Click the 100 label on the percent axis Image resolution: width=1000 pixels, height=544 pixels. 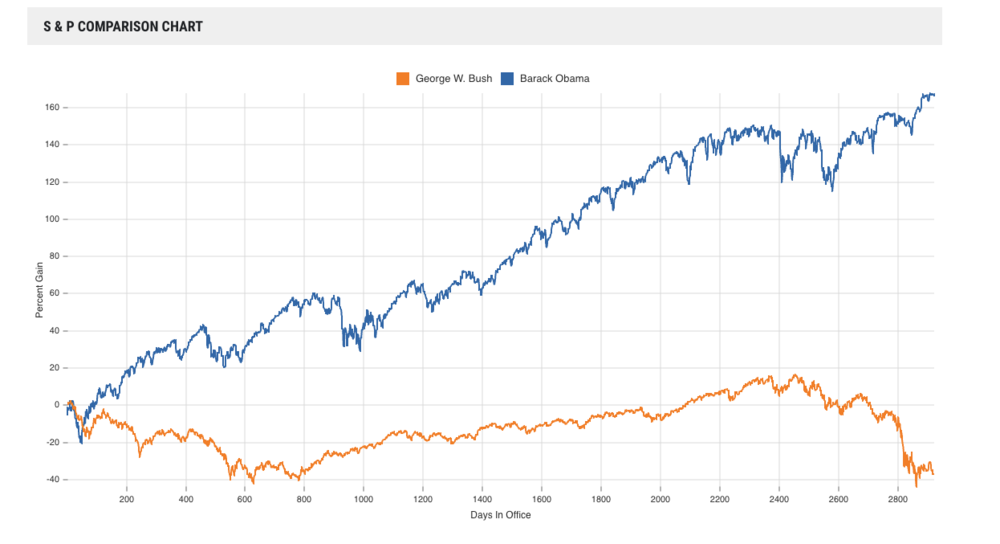pyautogui.click(x=51, y=219)
